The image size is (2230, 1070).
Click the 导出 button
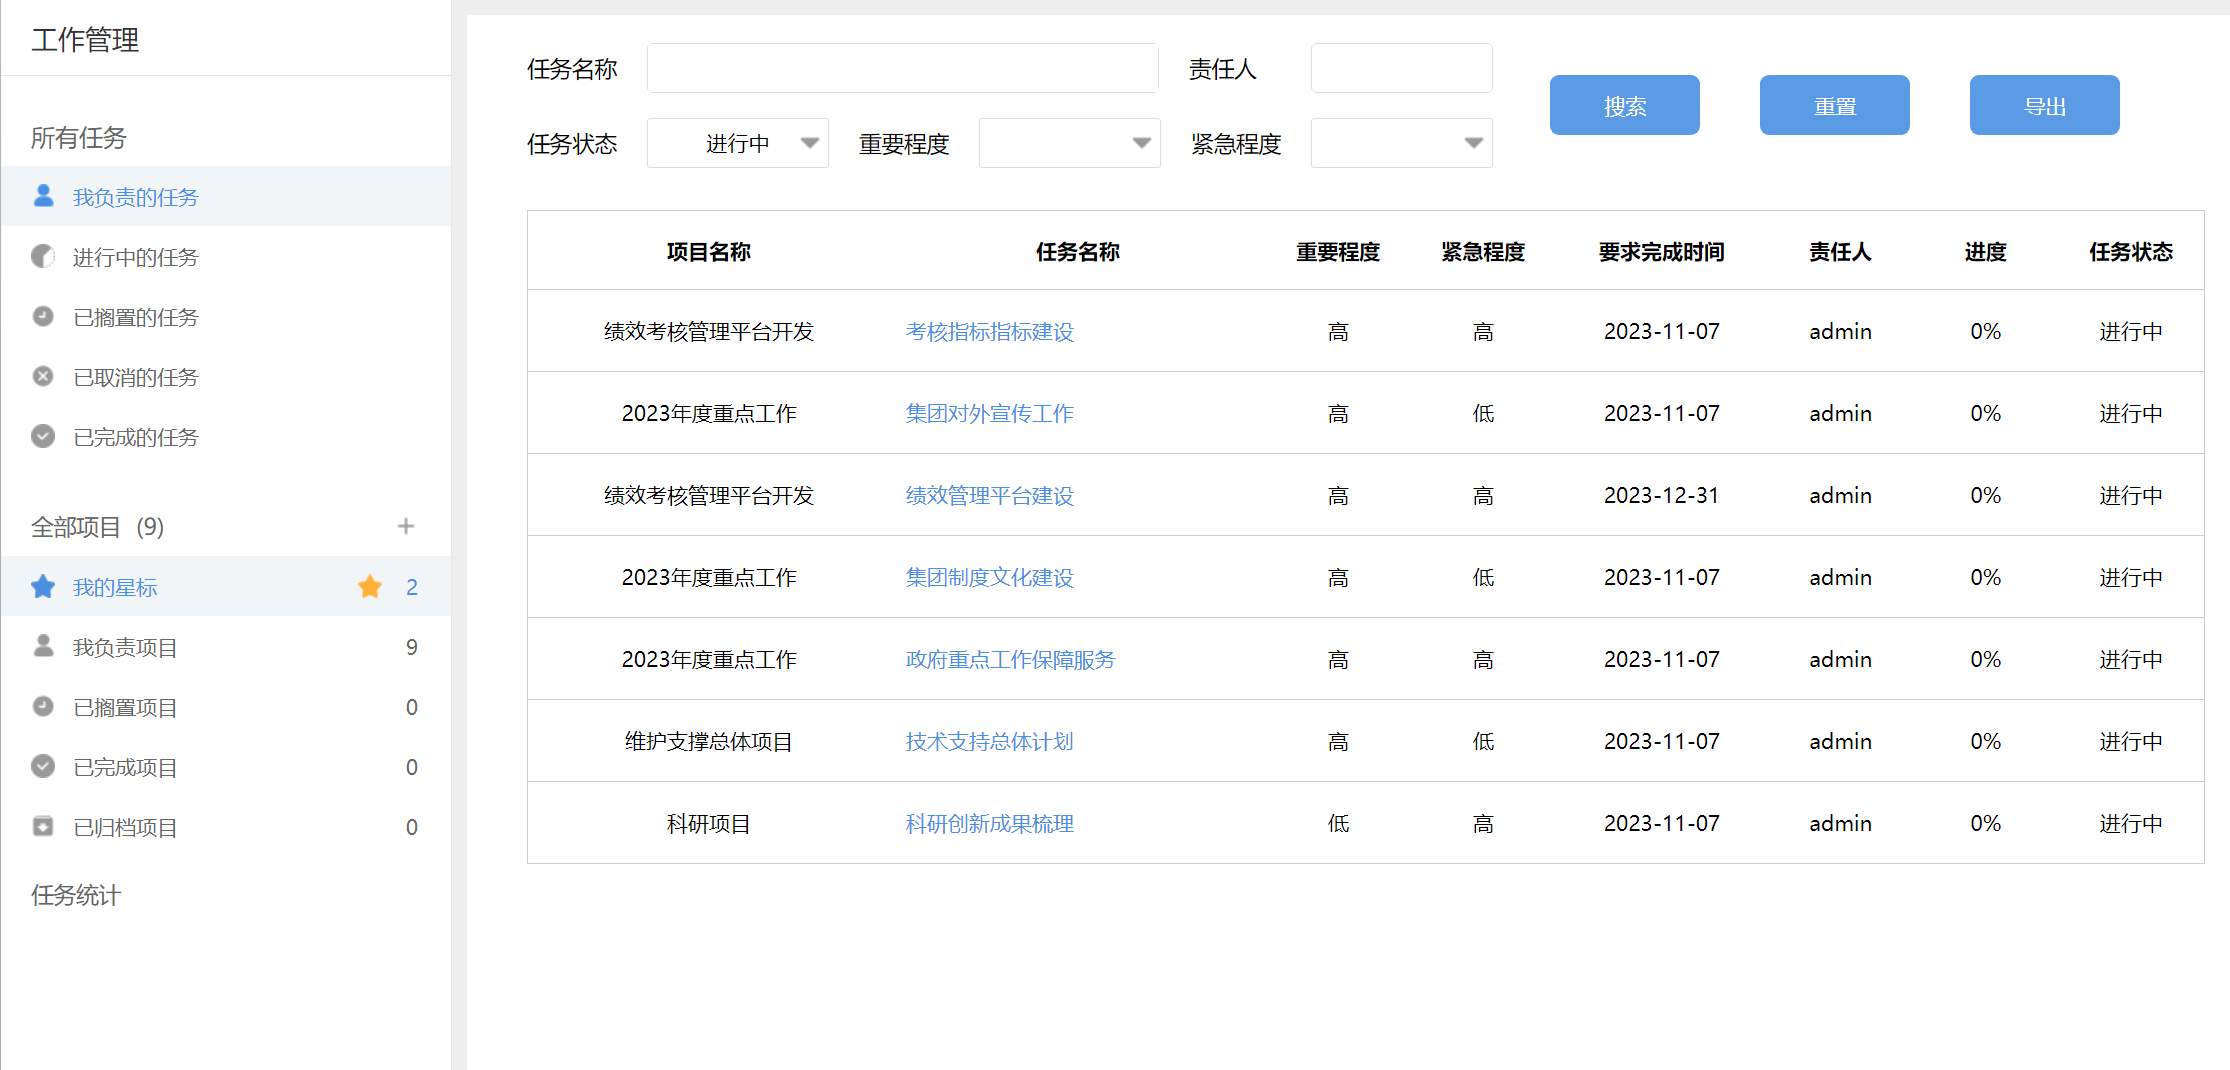point(2044,106)
